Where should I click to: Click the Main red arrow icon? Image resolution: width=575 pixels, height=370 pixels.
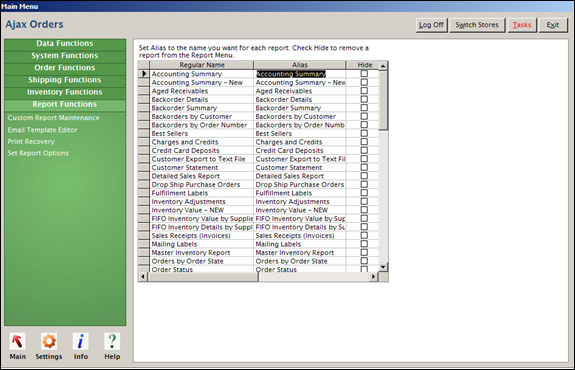(x=17, y=341)
